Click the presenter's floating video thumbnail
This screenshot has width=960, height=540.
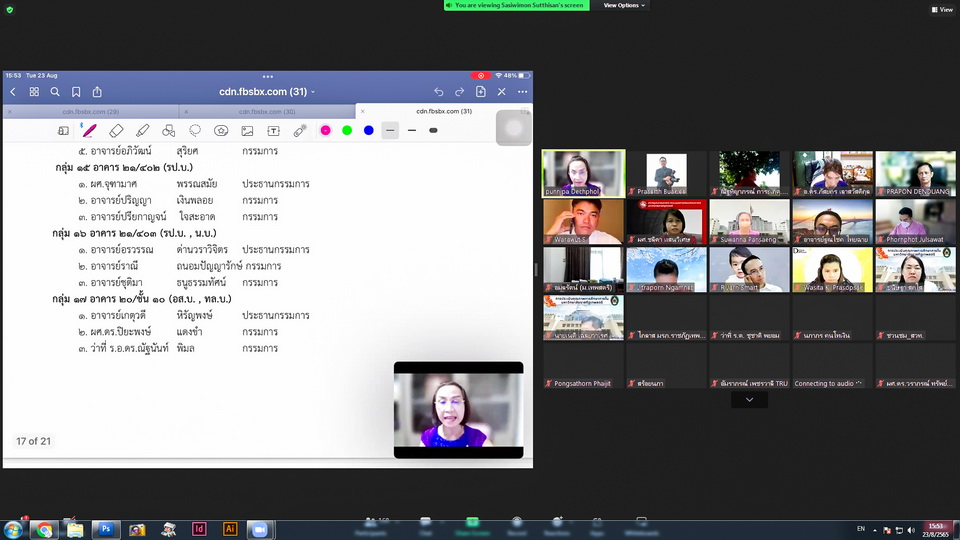pos(459,410)
